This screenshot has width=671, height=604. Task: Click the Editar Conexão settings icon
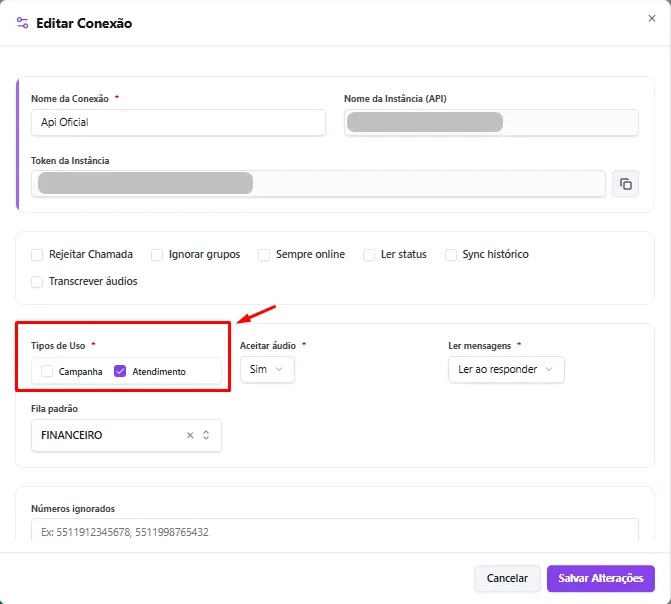click(22, 23)
